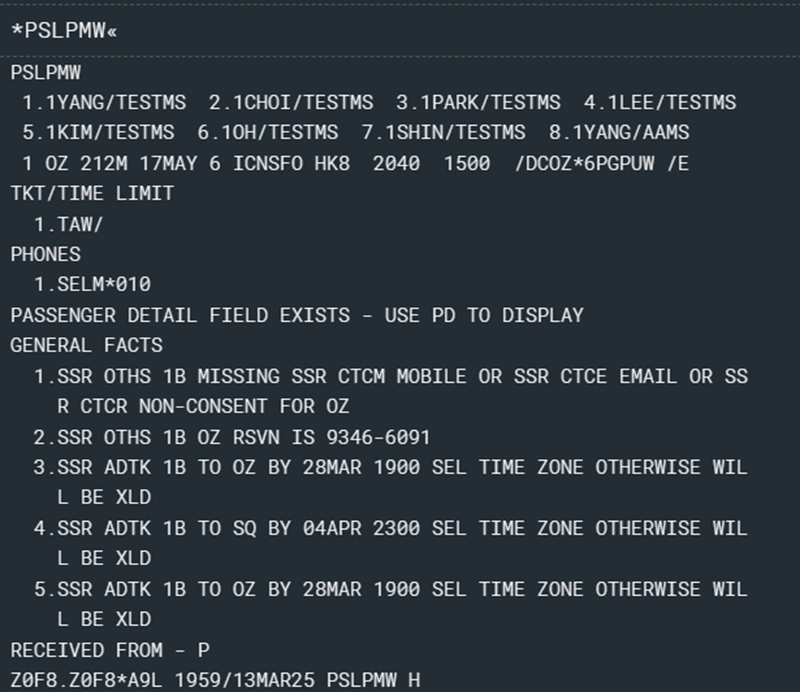Click the RECEIVED FROM - P line
This screenshot has height=692, width=800.
[x=110, y=650]
